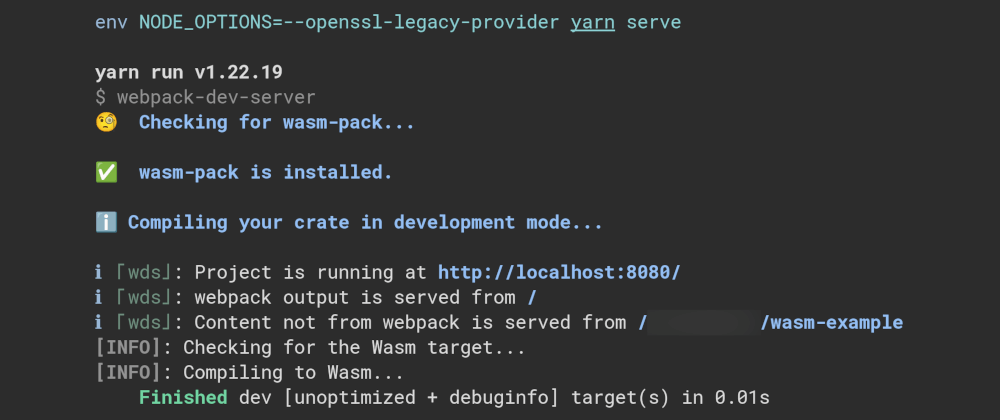This screenshot has height=420, width=1000.
Task: Click the underlined yarn command word
Action: click(592, 23)
